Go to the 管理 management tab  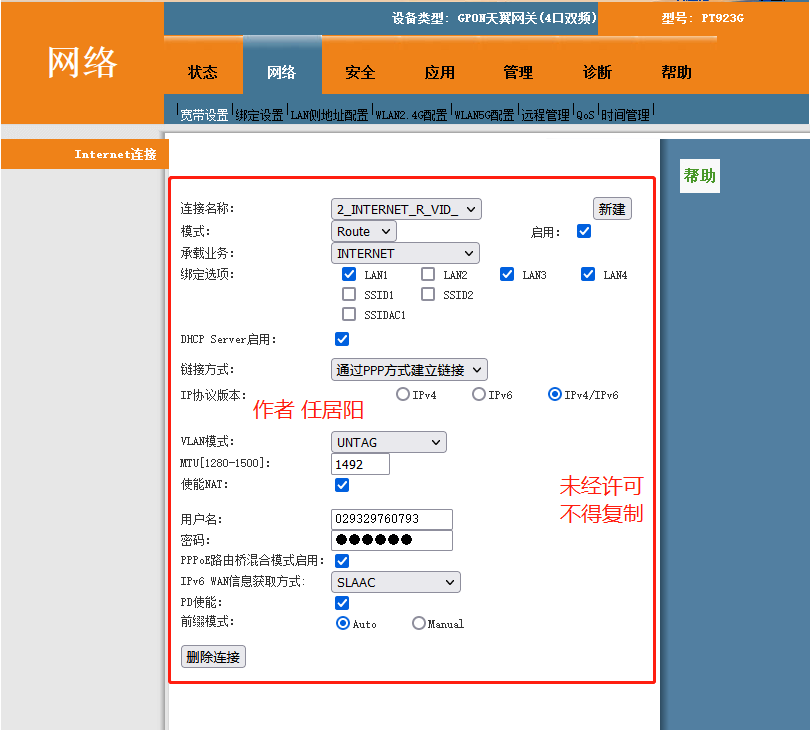pos(518,72)
